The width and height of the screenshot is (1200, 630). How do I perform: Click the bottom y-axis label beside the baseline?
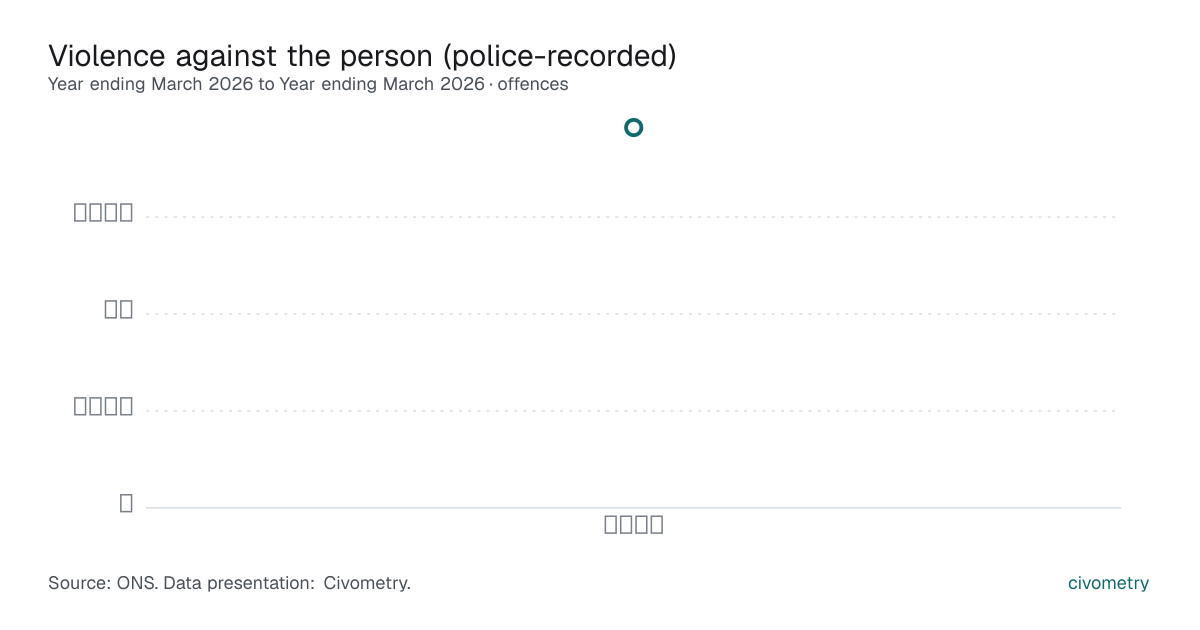[x=126, y=503]
